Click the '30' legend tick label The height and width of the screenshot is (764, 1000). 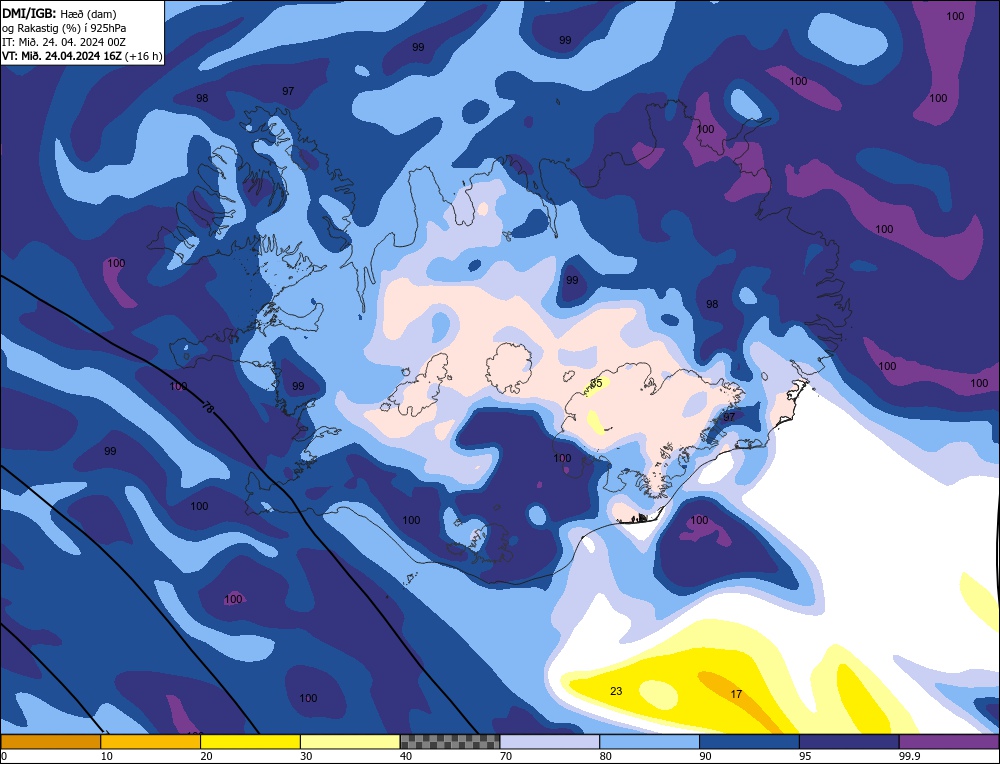[306, 756]
